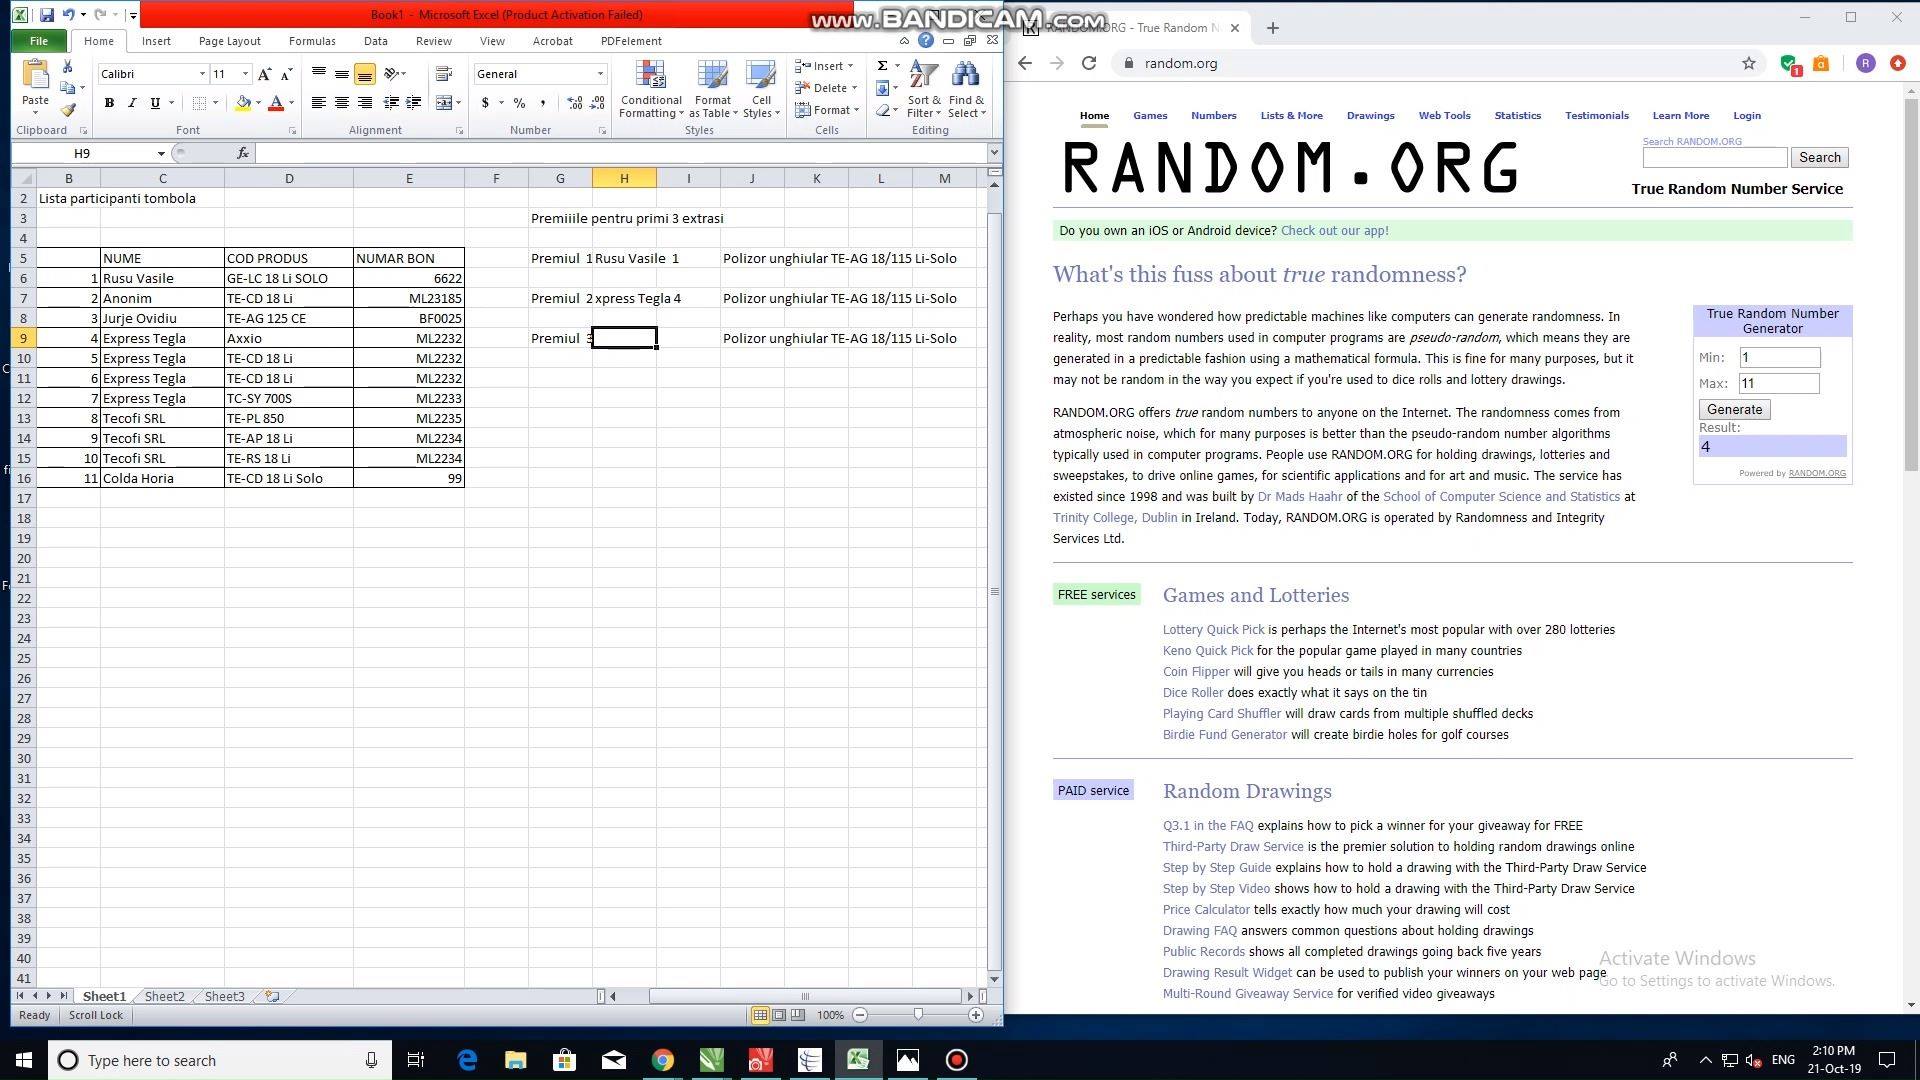Viewport: 1920px width, 1080px height.
Task: Toggle Underline formatting in Excel
Action: (x=155, y=103)
